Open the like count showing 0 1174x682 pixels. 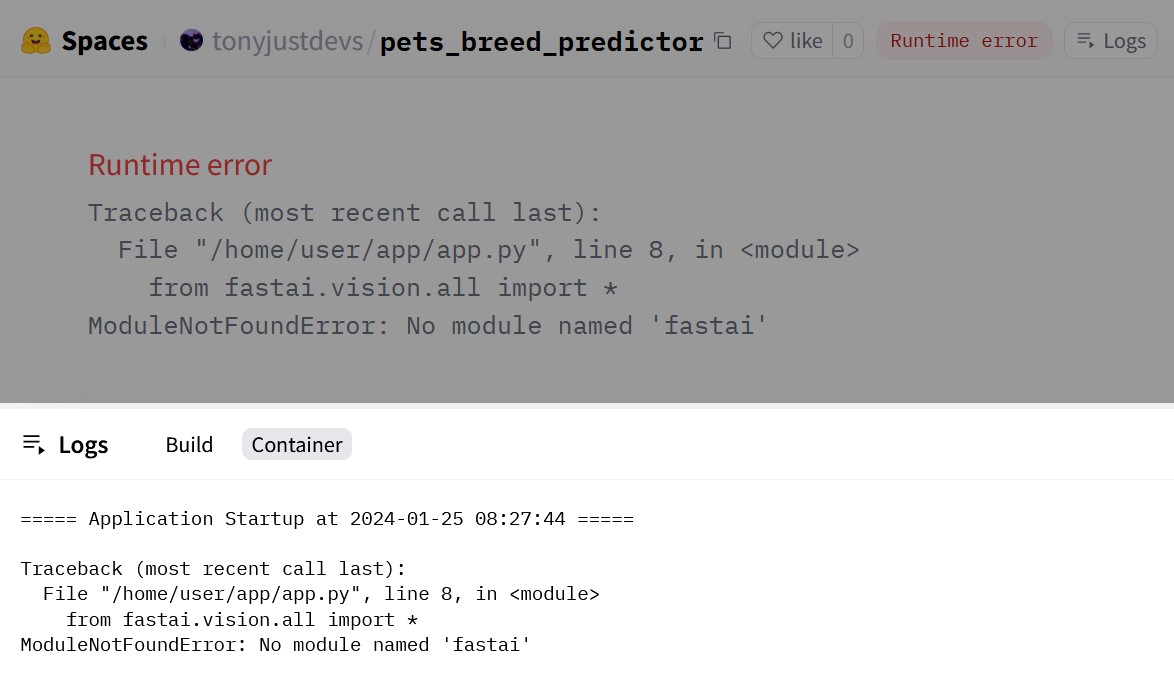848,40
